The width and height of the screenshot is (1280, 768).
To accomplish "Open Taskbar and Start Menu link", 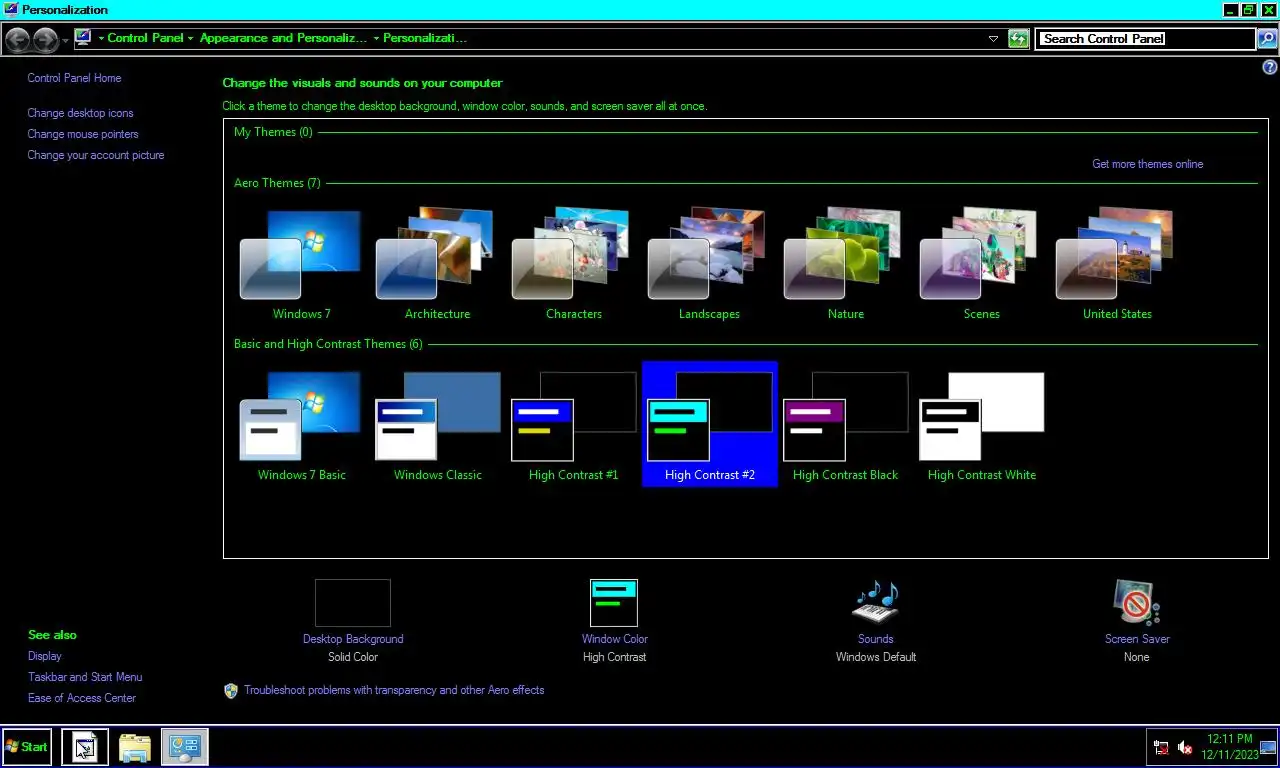I will (x=85, y=677).
